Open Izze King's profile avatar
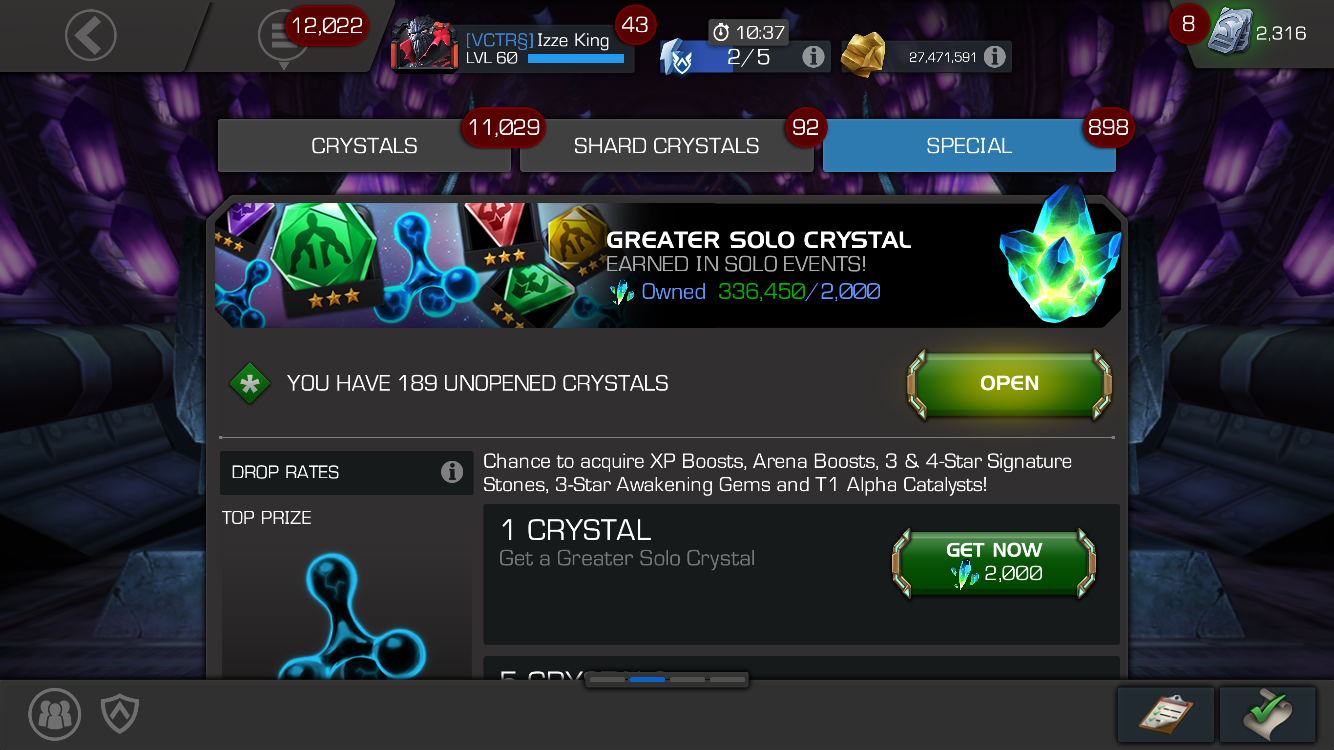 pos(424,46)
